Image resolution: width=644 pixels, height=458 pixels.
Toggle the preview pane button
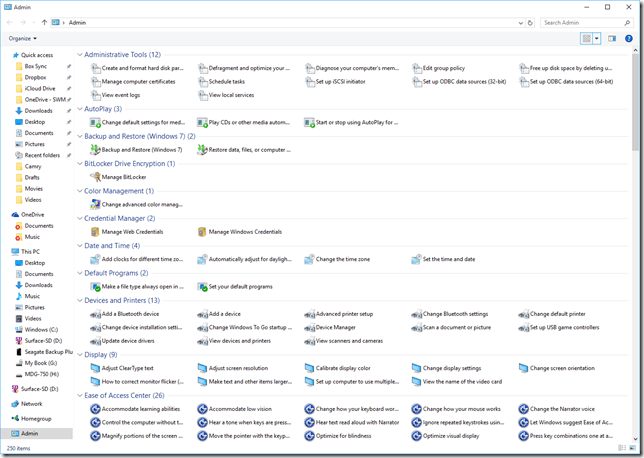[x=612, y=39]
